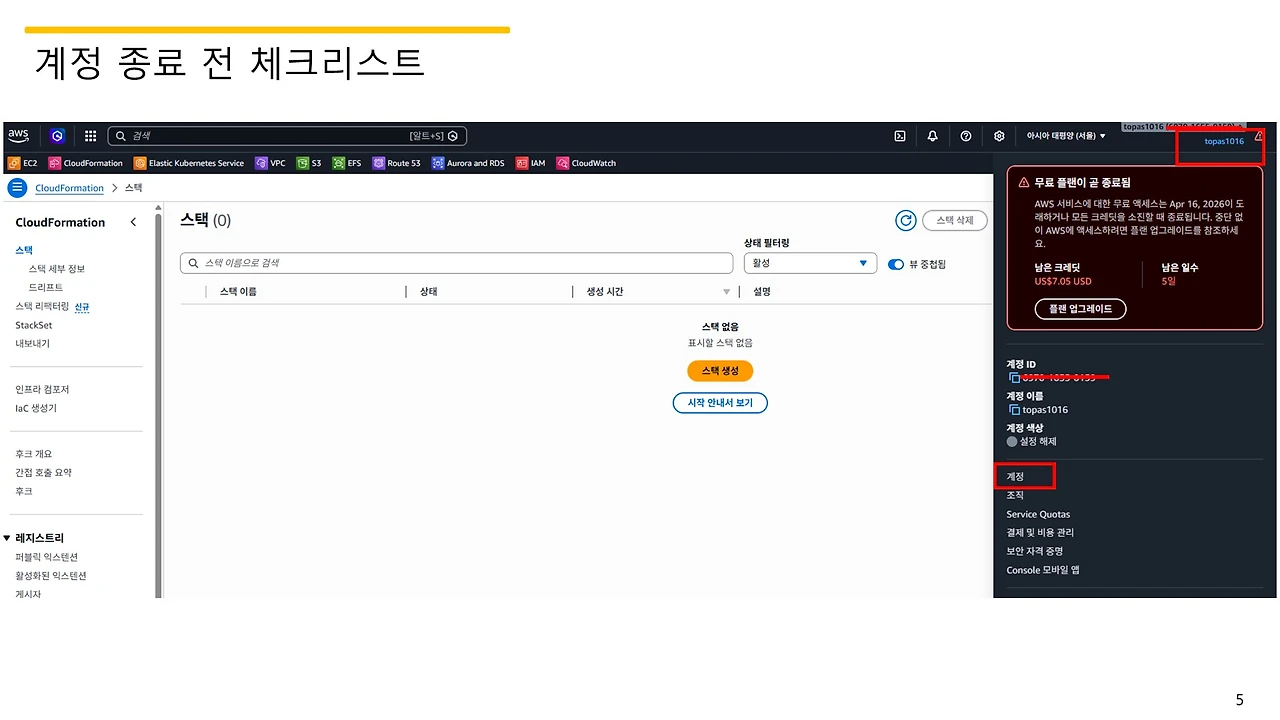This screenshot has height=720, width=1280.
Task: Select 조직 in the account menu
Action: tap(1015, 494)
